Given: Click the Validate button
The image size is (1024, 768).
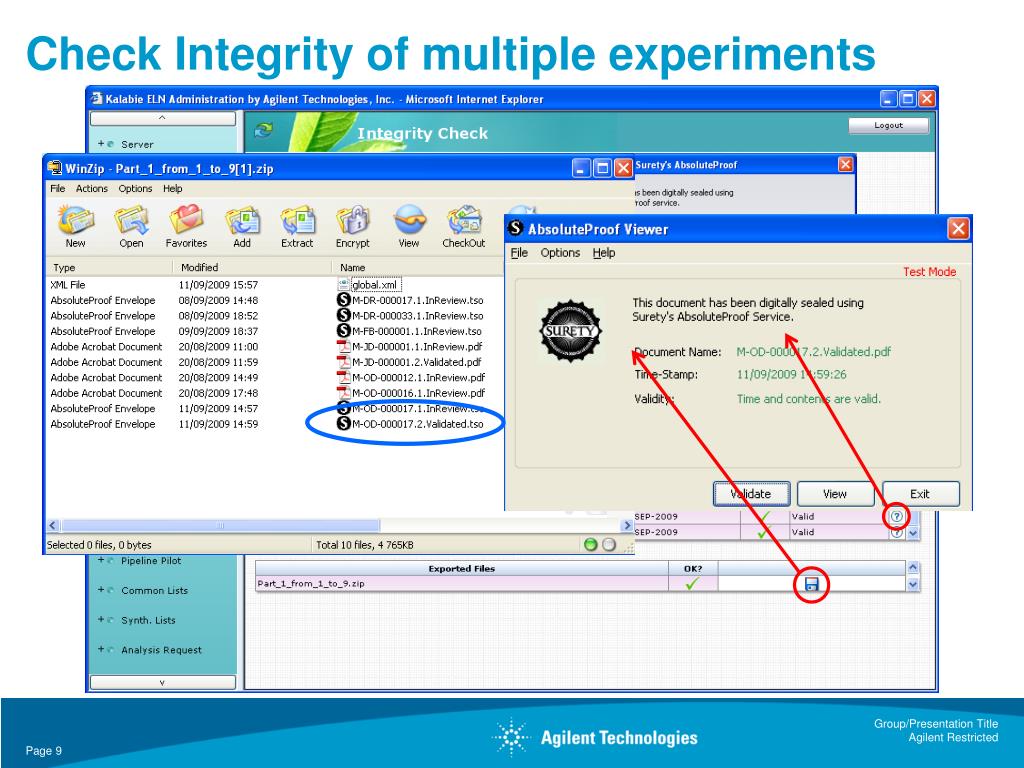Looking at the screenshot, I should click(x=751, y=494).
